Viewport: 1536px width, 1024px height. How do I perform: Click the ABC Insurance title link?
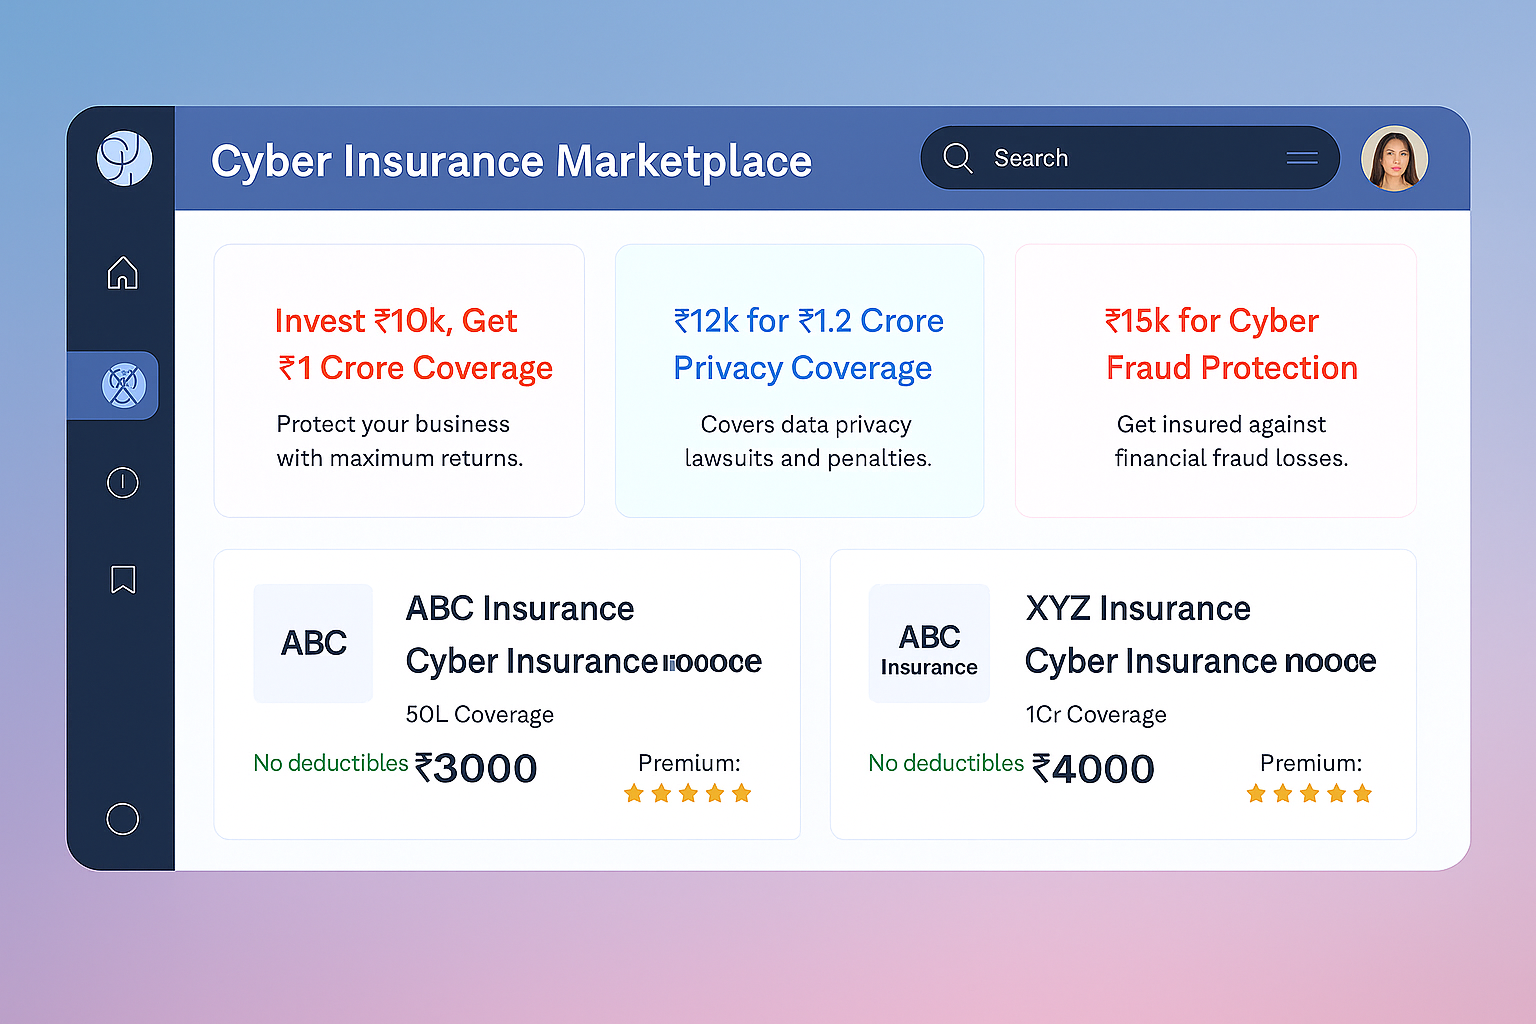pyautogui.click(x=520, y=608)
